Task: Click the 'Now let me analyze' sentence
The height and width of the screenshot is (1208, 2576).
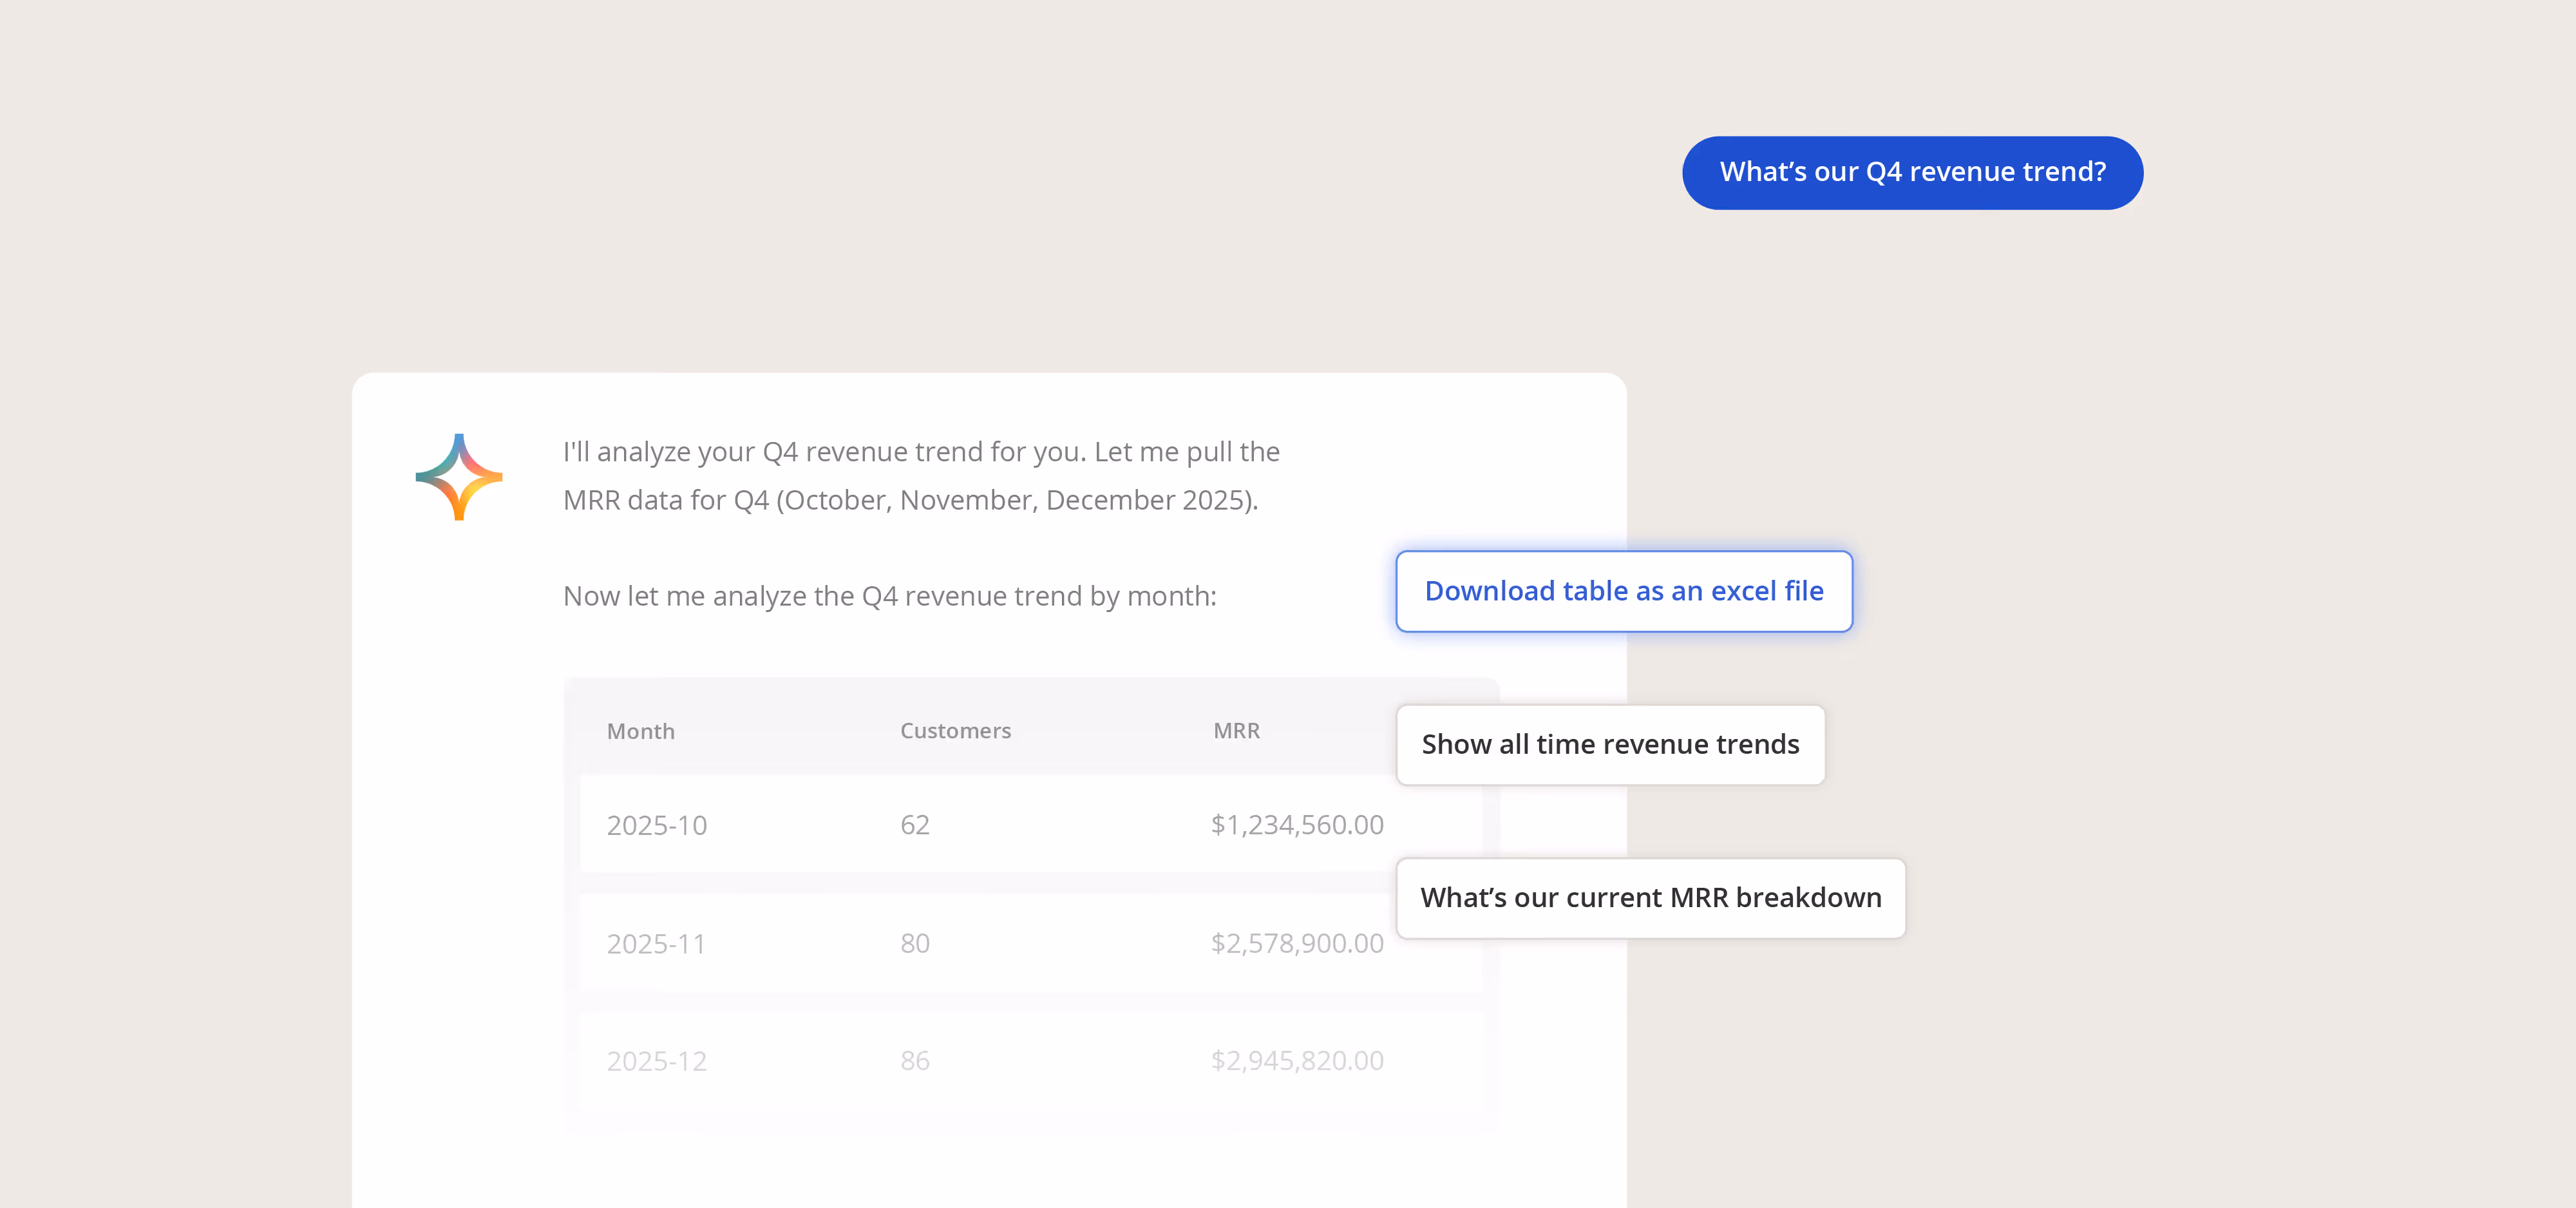Action: (889, 596)
